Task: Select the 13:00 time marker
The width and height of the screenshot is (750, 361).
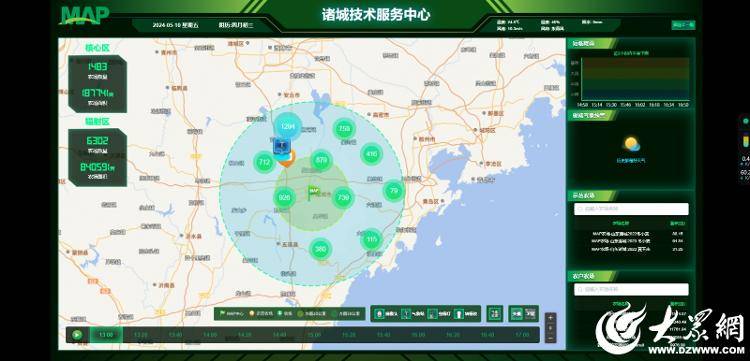Action: pos(106,335)
